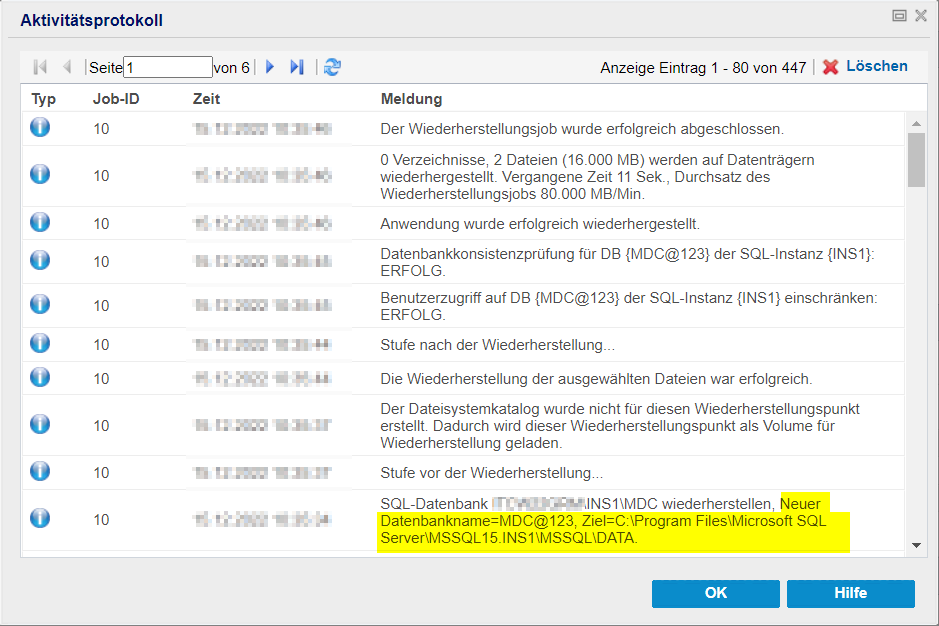
Task: Refresh the activity log list
Action: (332, 67)
